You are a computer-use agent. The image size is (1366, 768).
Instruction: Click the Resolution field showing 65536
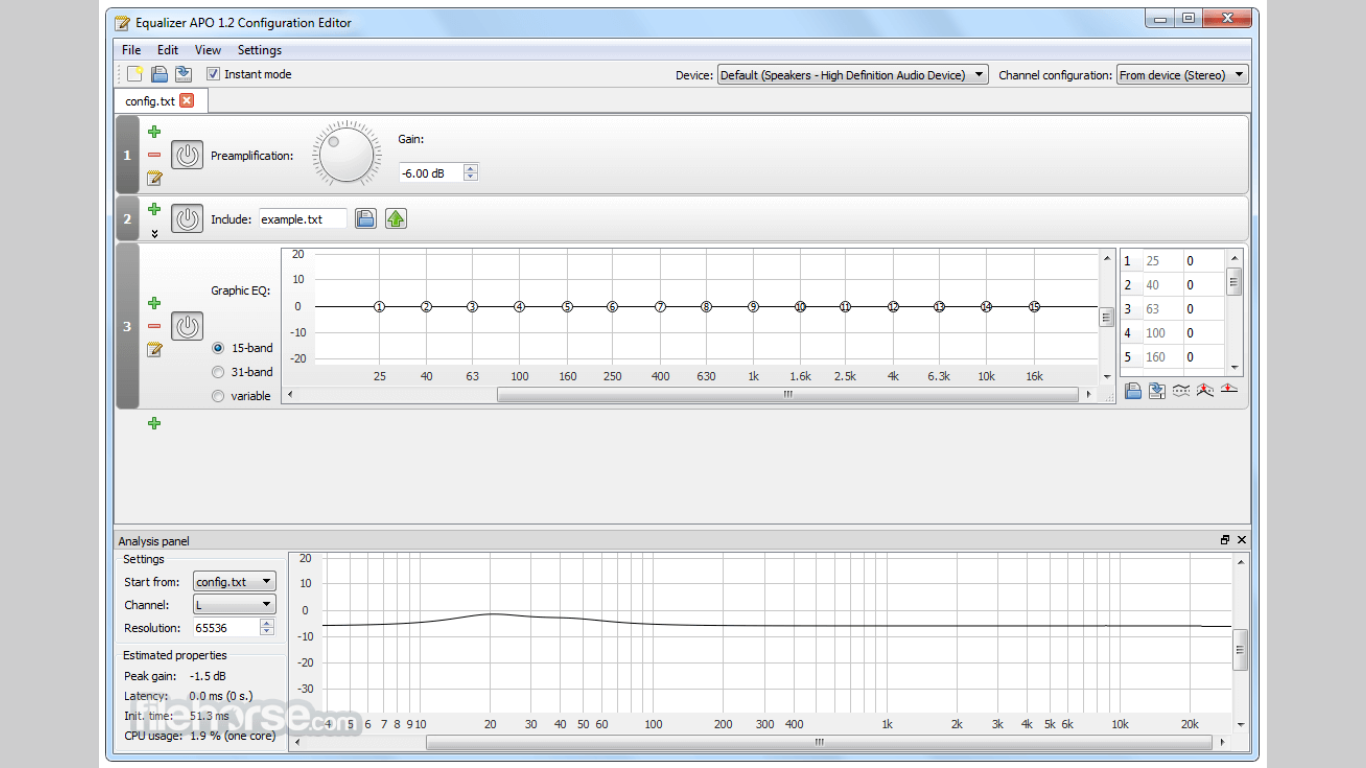point(226,628)
